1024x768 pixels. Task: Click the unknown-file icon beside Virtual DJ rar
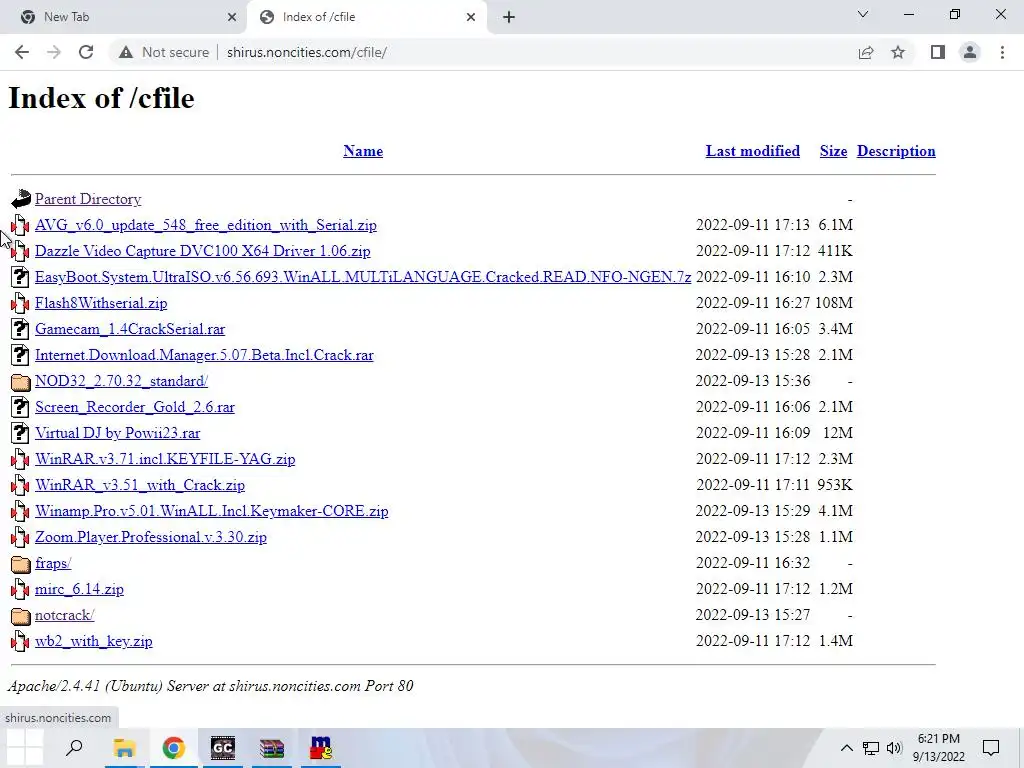click(20, 433)
